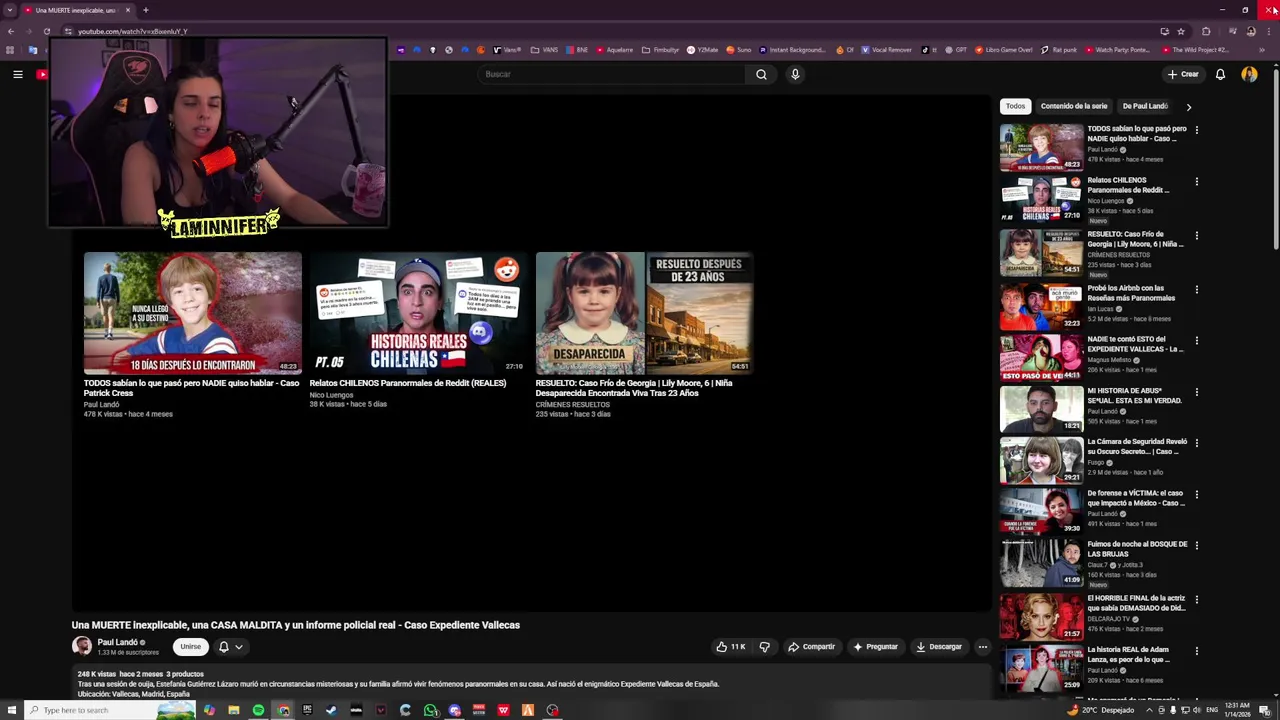
Task: Open the Rat punk bookmark
Action: (1059, 50)
